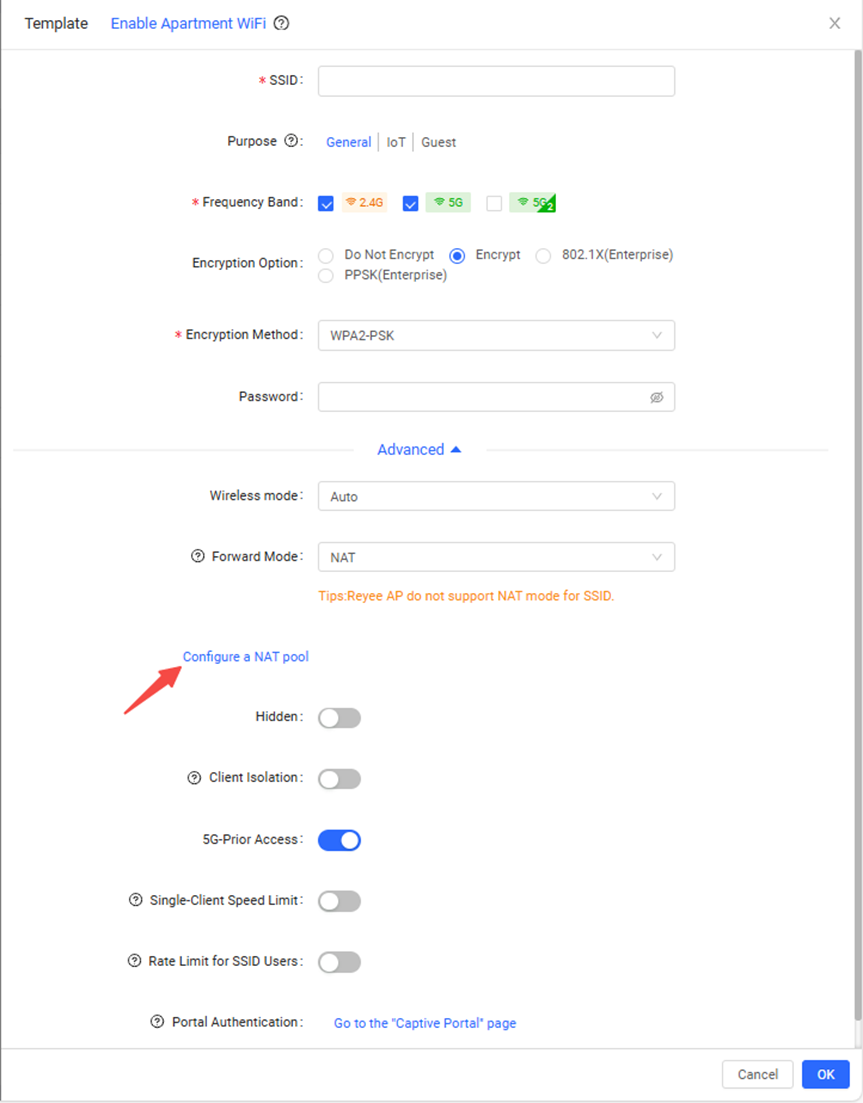Select the Do Not Encrypt radio option

[x=326, y=256]
